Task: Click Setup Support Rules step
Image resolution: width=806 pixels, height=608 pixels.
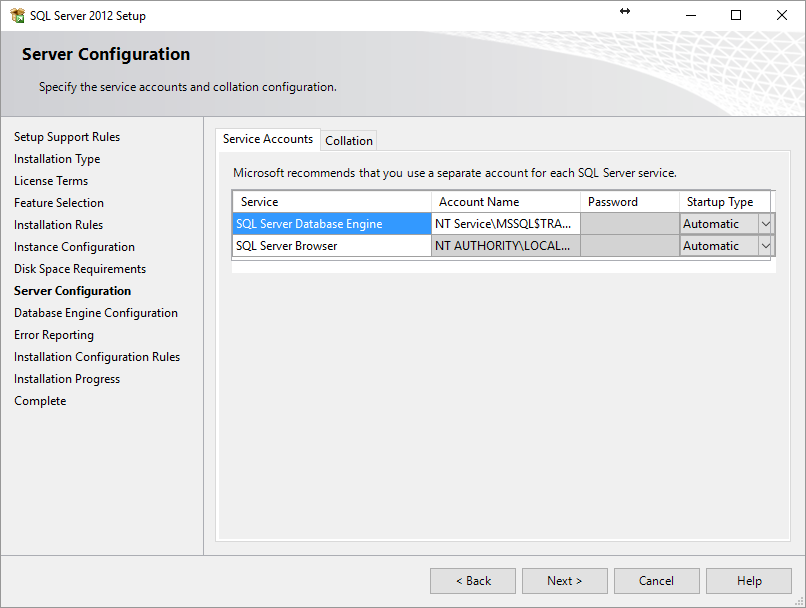Action: coord(67,137)
